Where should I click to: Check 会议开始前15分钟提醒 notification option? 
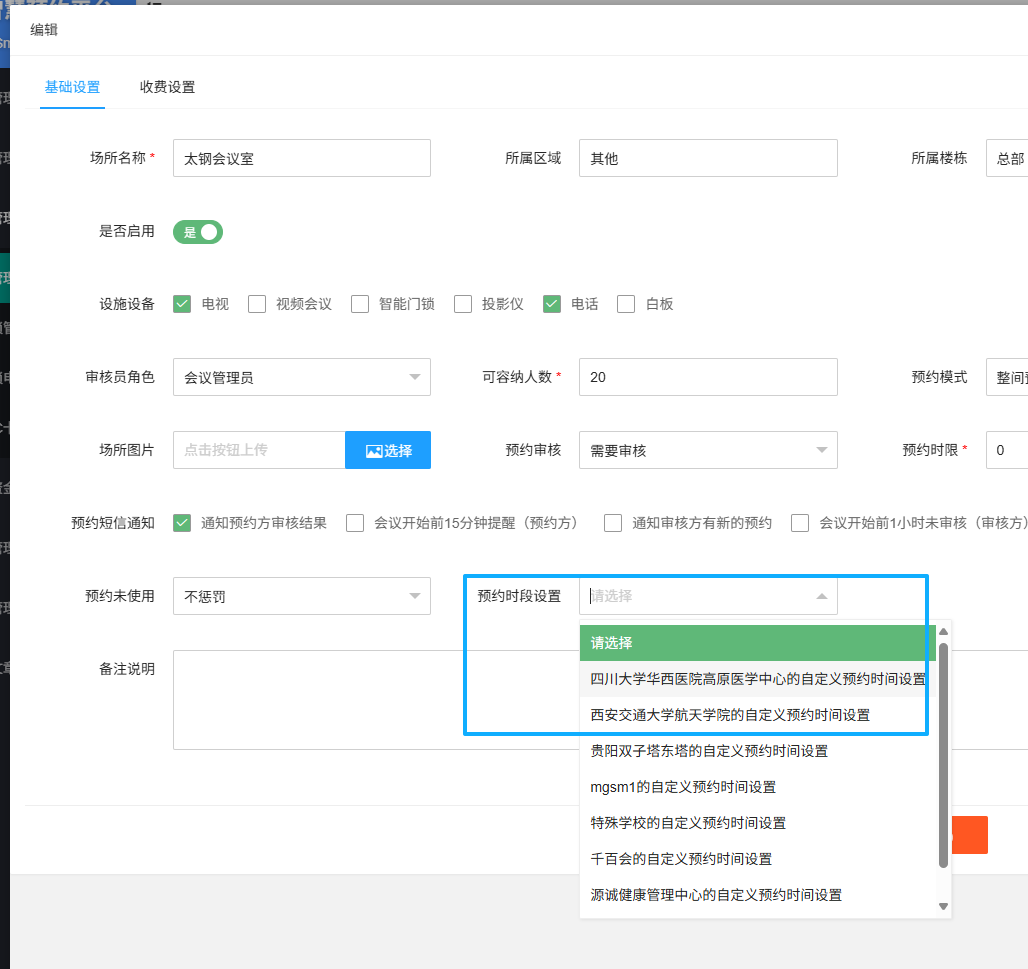(x=355, y=523)
